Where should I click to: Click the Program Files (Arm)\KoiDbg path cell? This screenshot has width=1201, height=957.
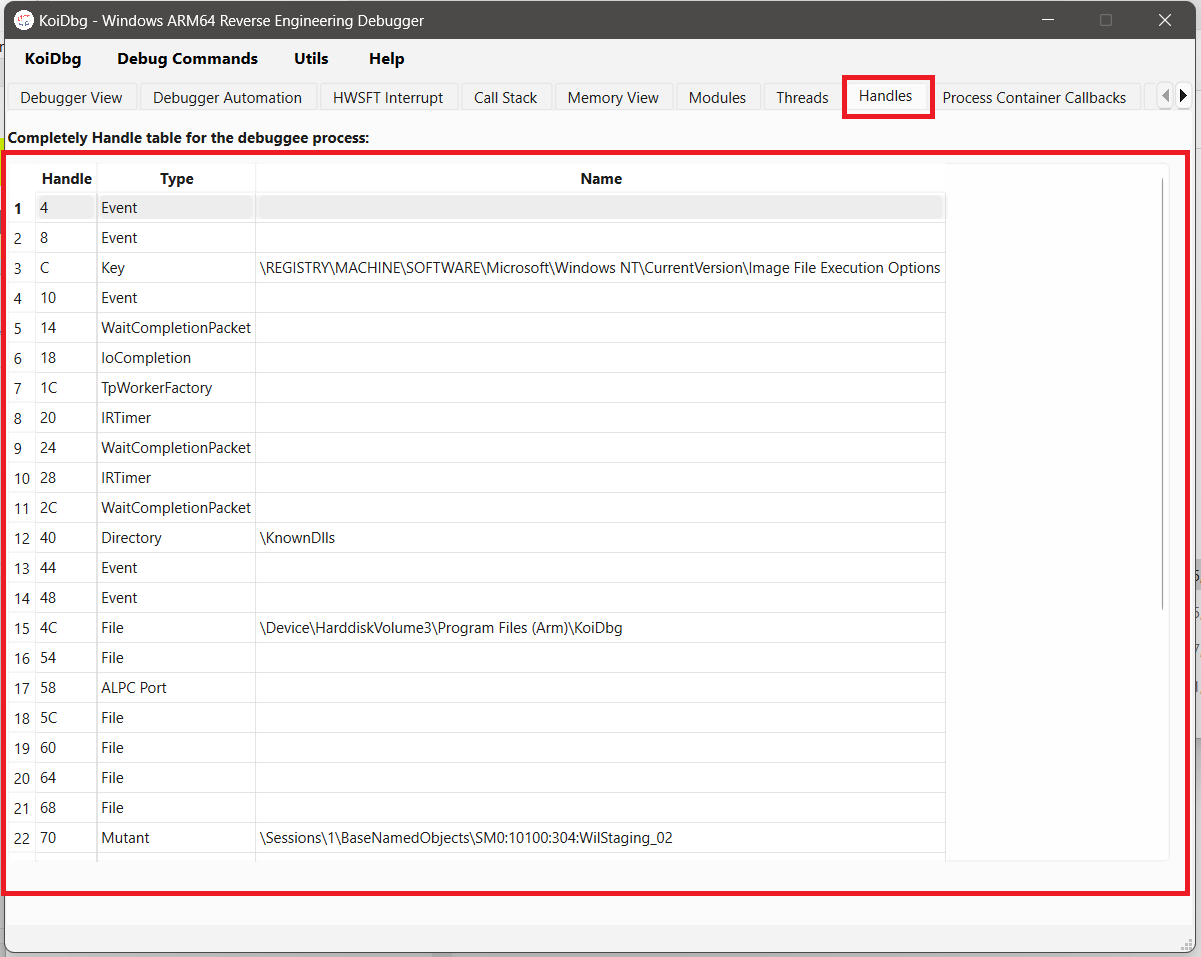click(601, 628)
